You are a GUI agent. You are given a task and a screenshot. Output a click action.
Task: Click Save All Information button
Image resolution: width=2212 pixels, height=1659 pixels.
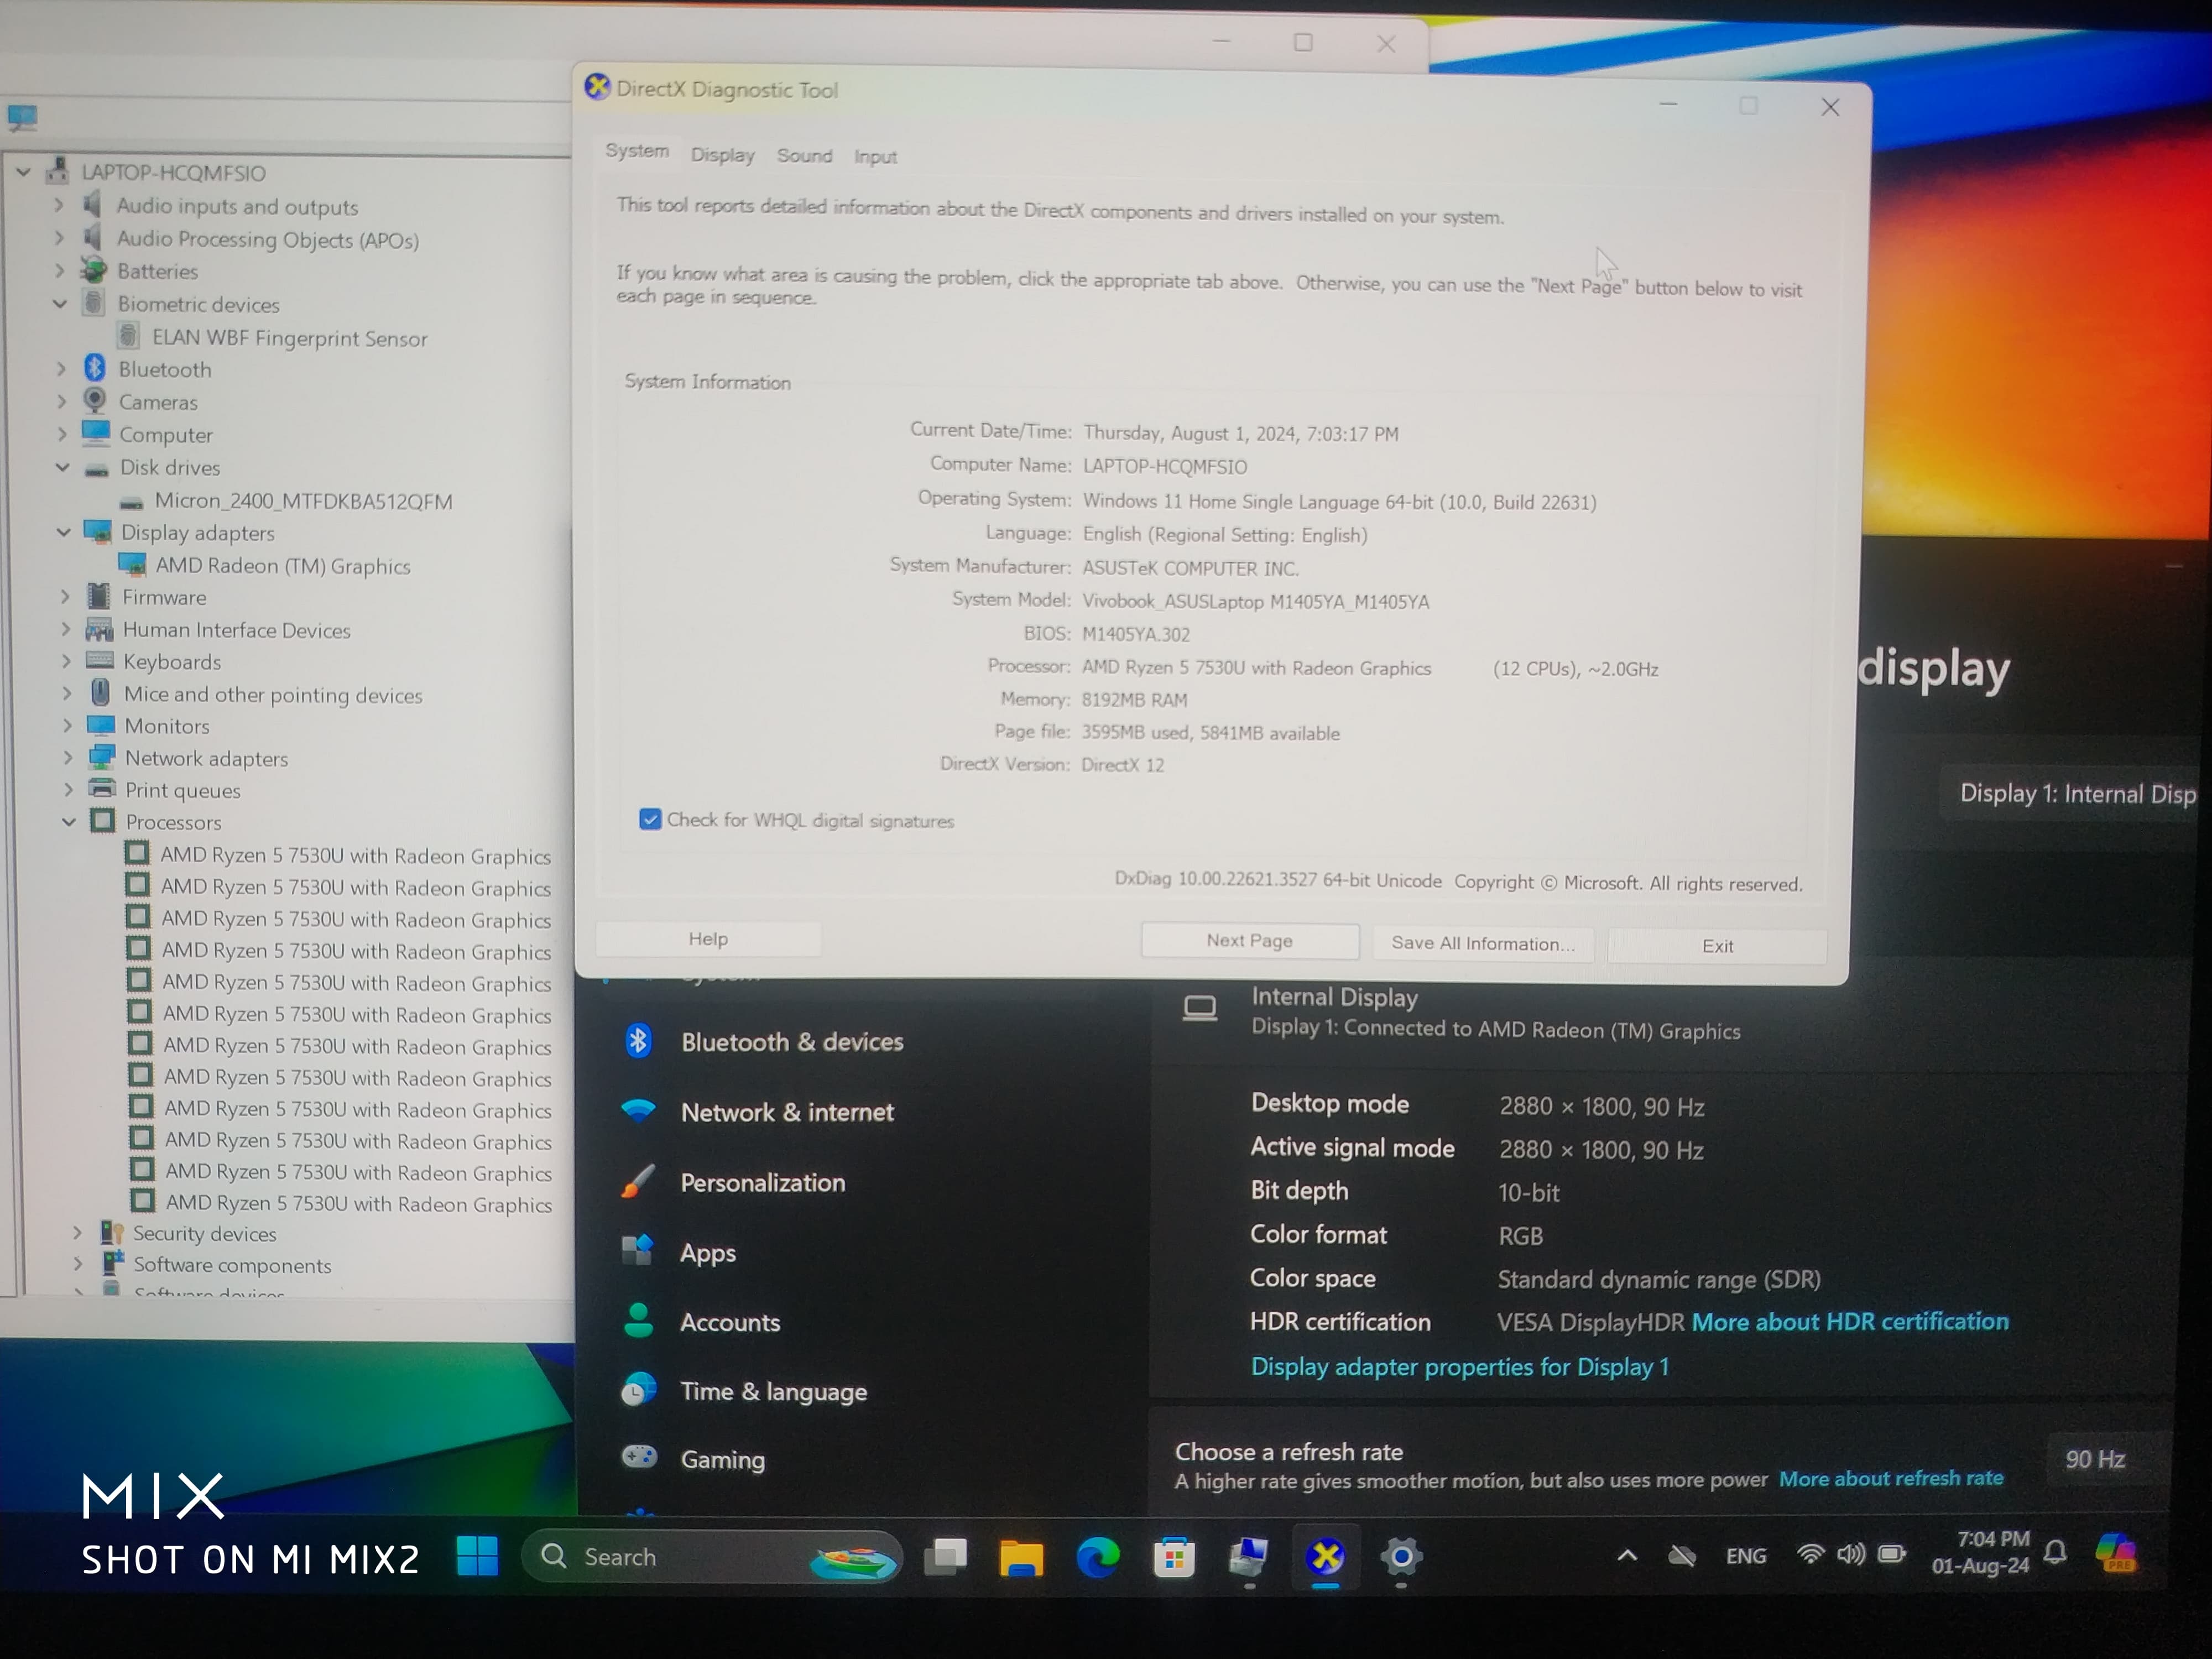(1483, 943)
